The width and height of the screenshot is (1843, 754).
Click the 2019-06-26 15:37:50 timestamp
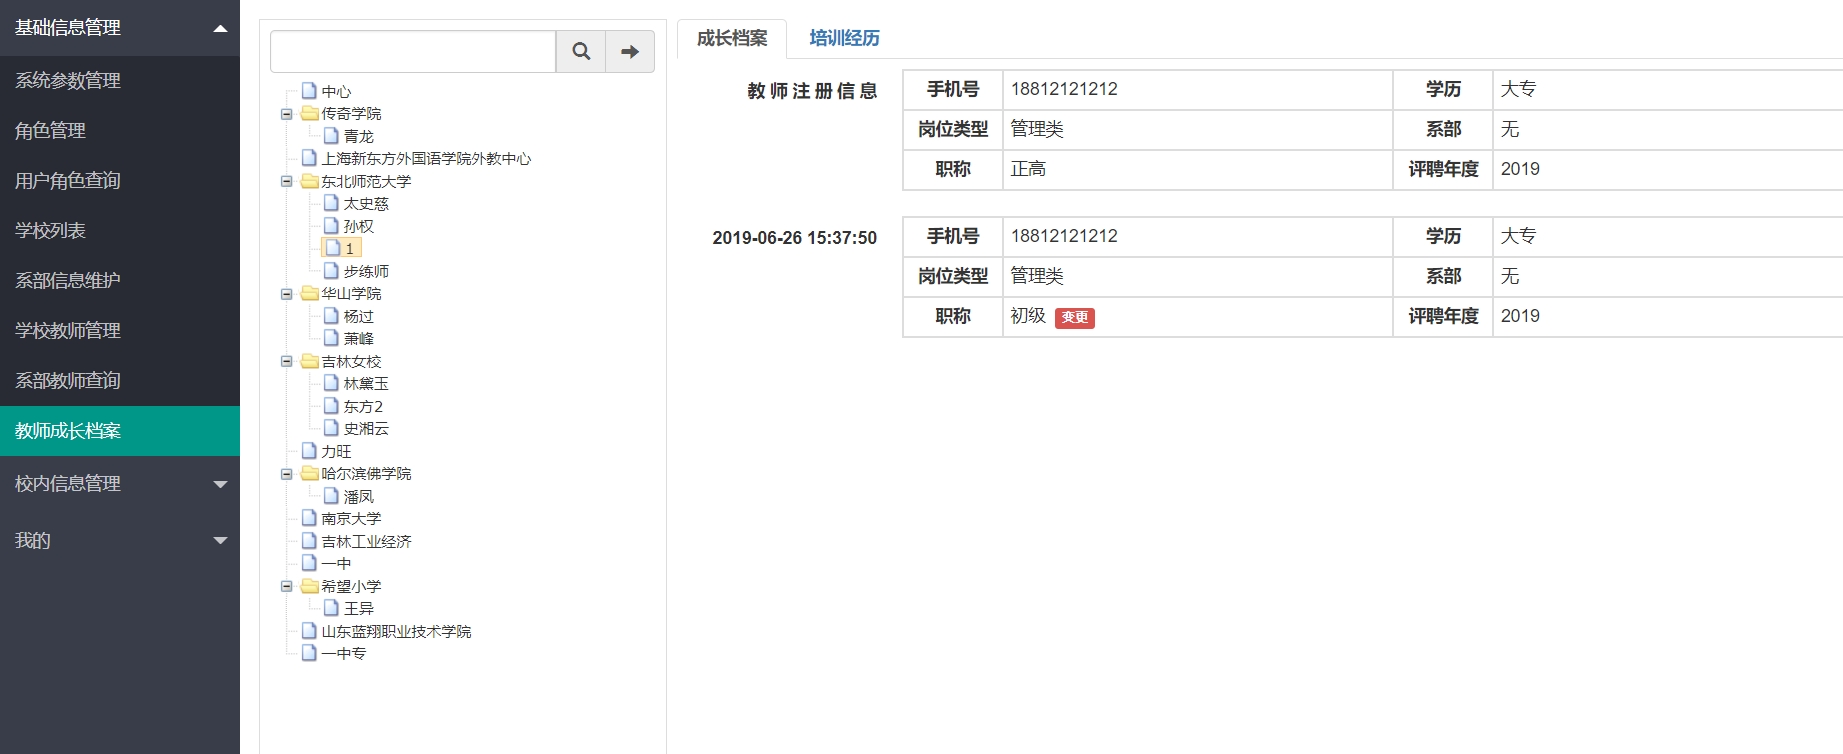794,238
